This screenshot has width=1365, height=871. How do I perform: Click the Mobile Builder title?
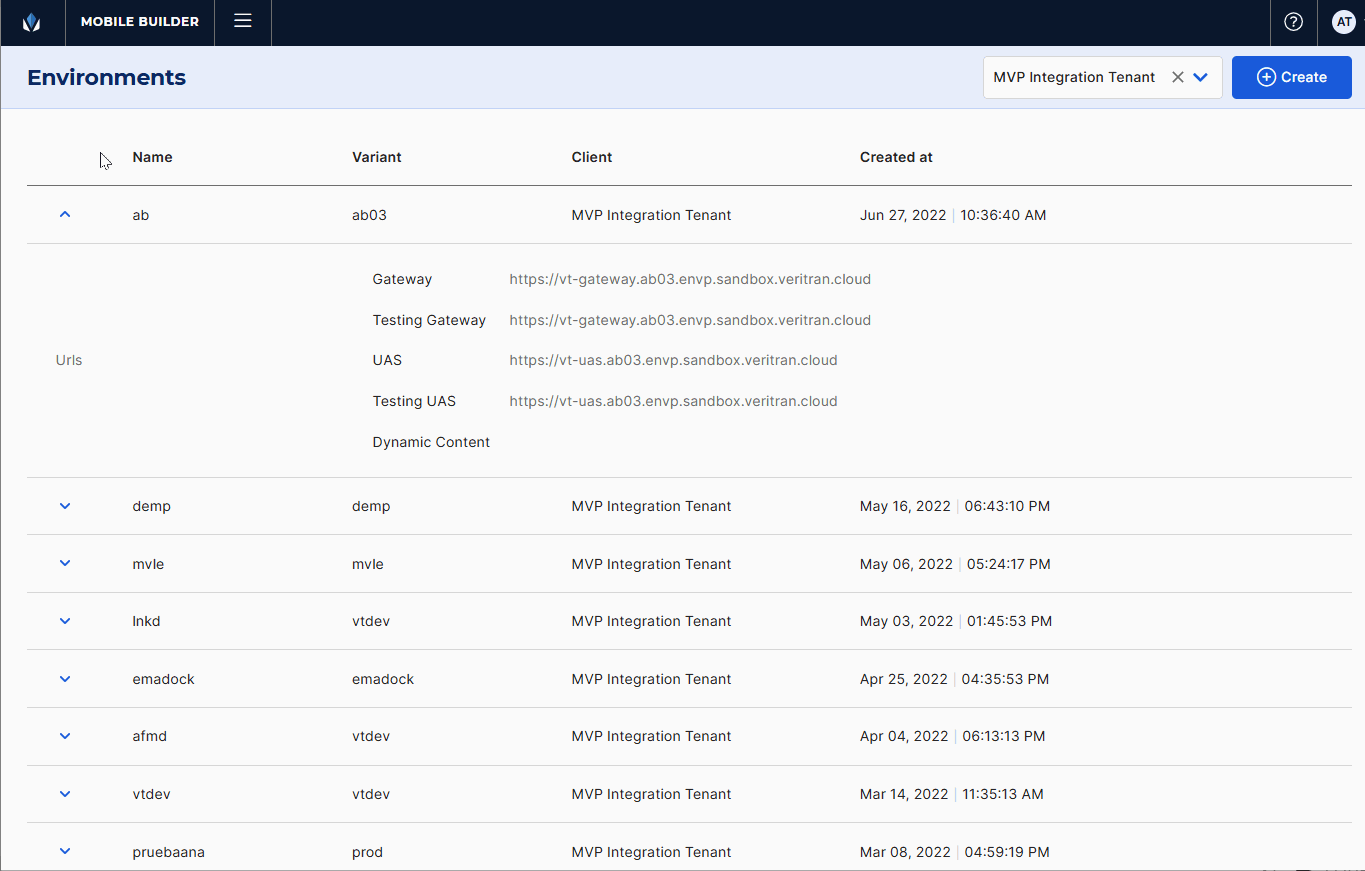click(x=139, y=22)
